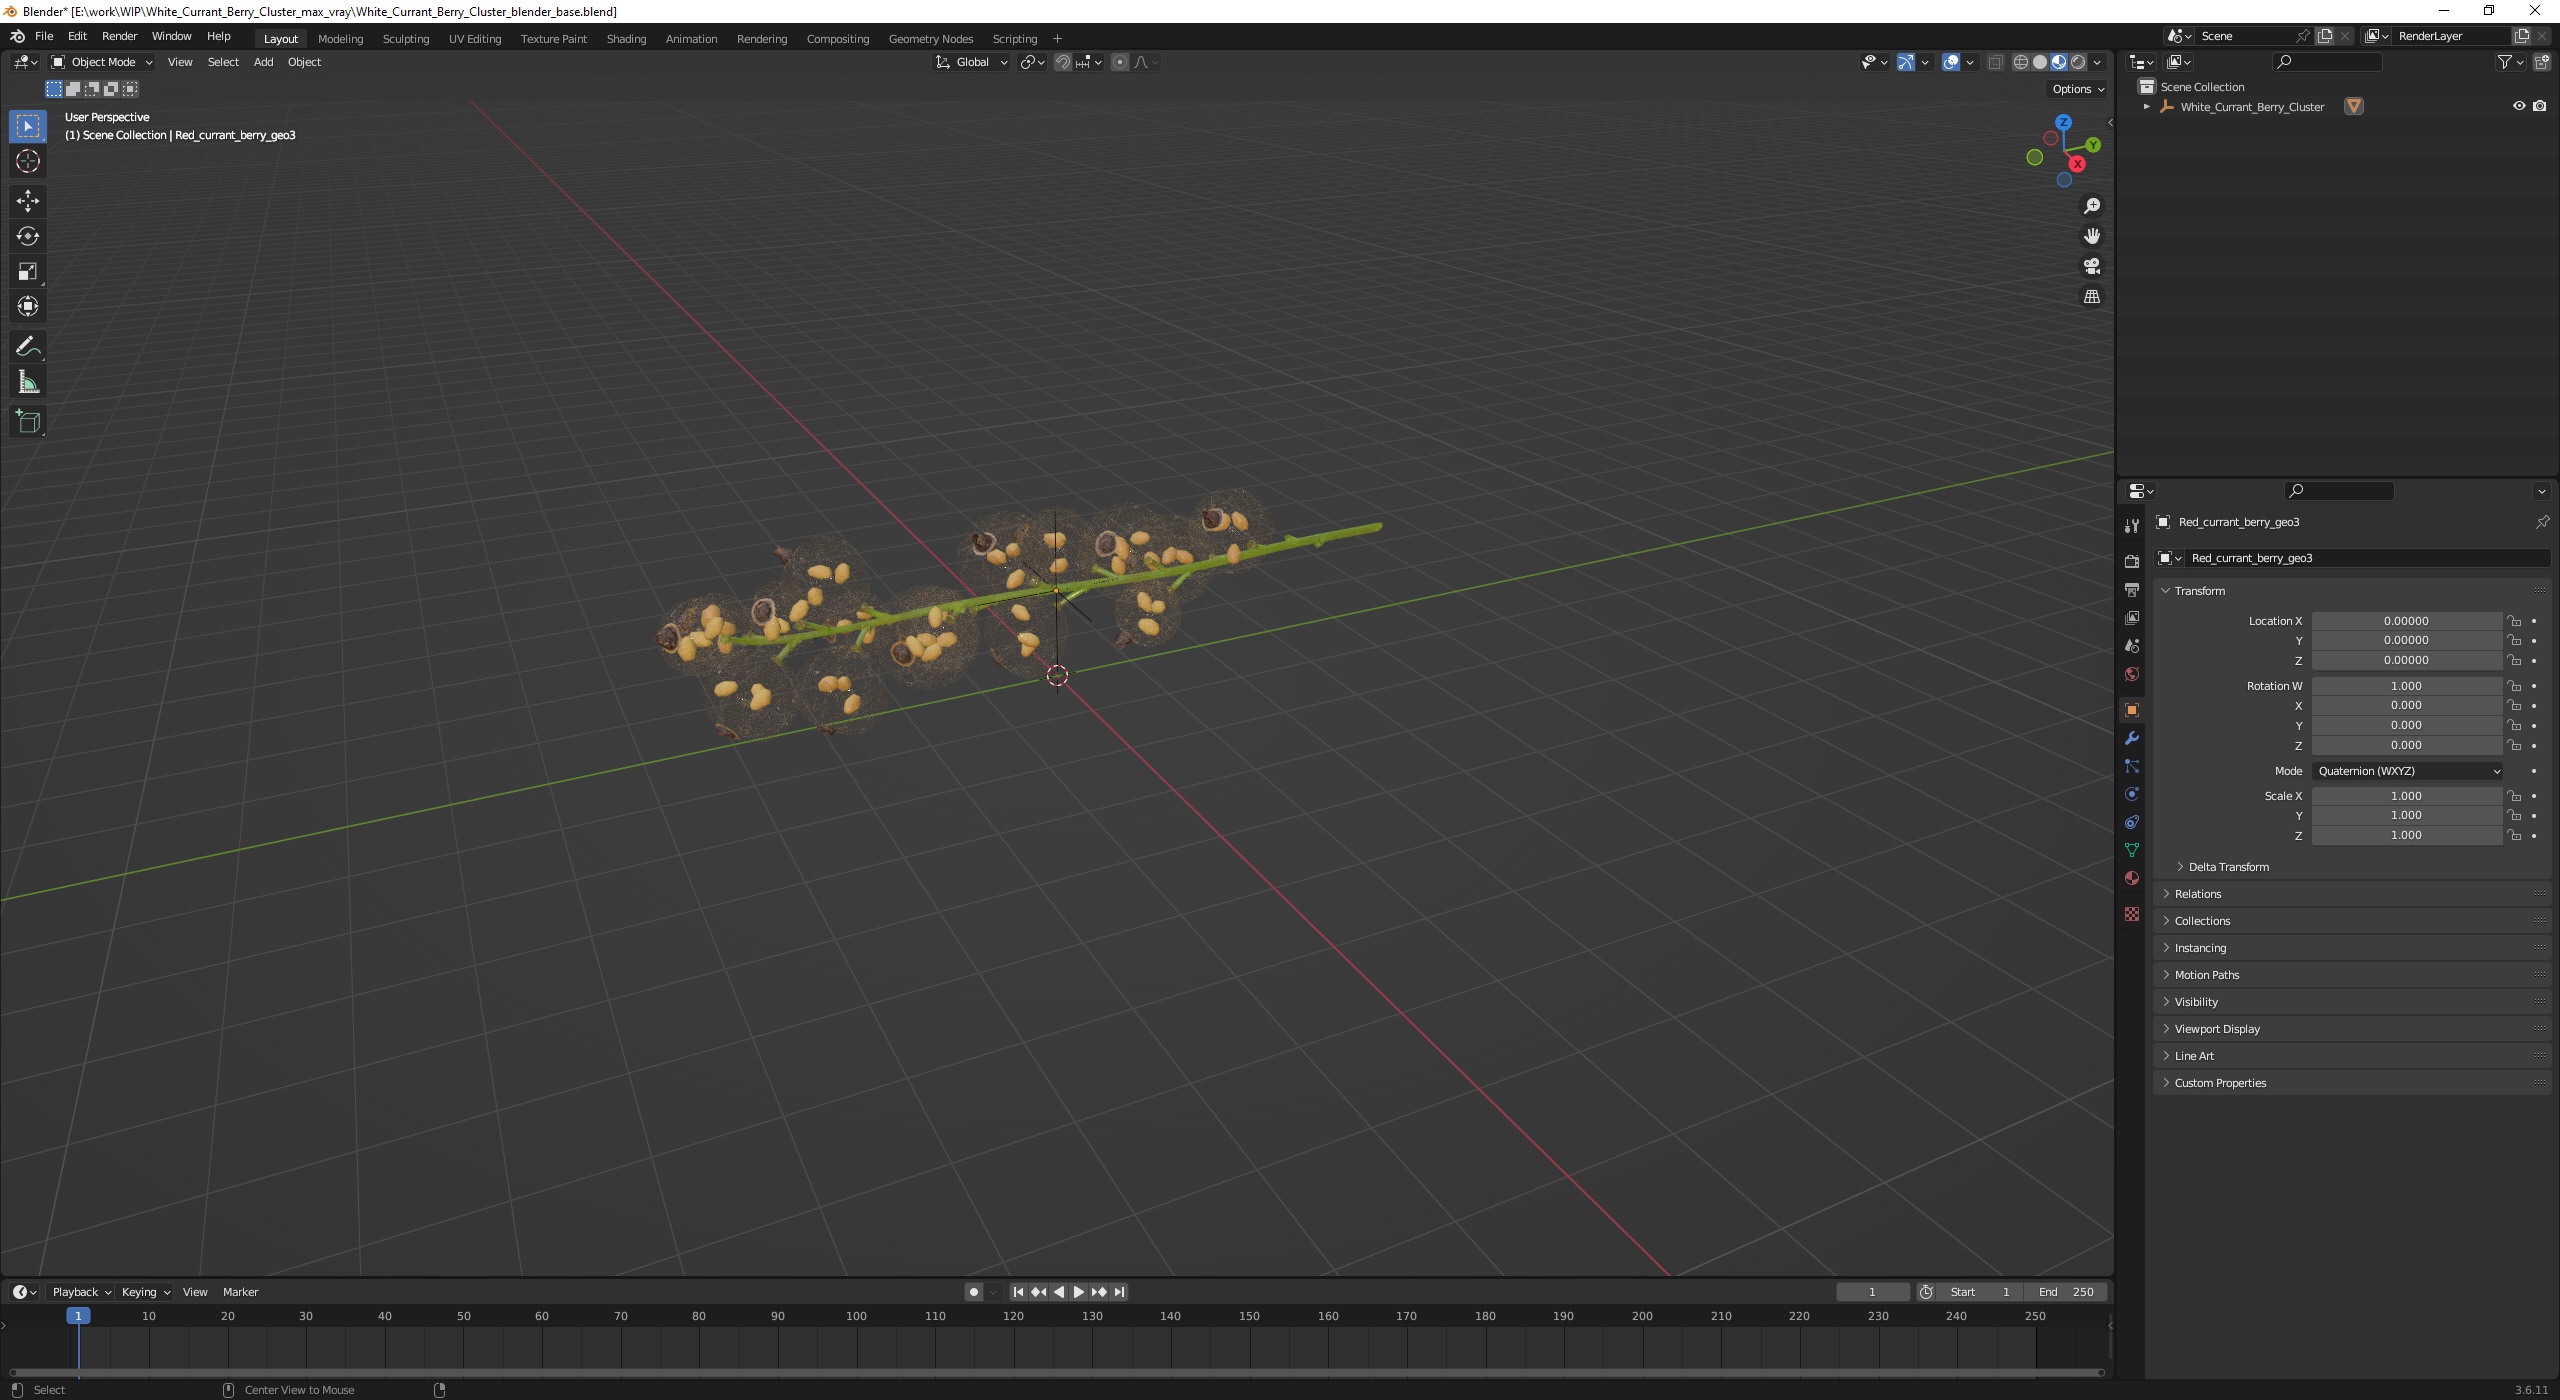Open the Texture properties tab
Viewport: 2560px width, 1400px height.
(2131, 914)
